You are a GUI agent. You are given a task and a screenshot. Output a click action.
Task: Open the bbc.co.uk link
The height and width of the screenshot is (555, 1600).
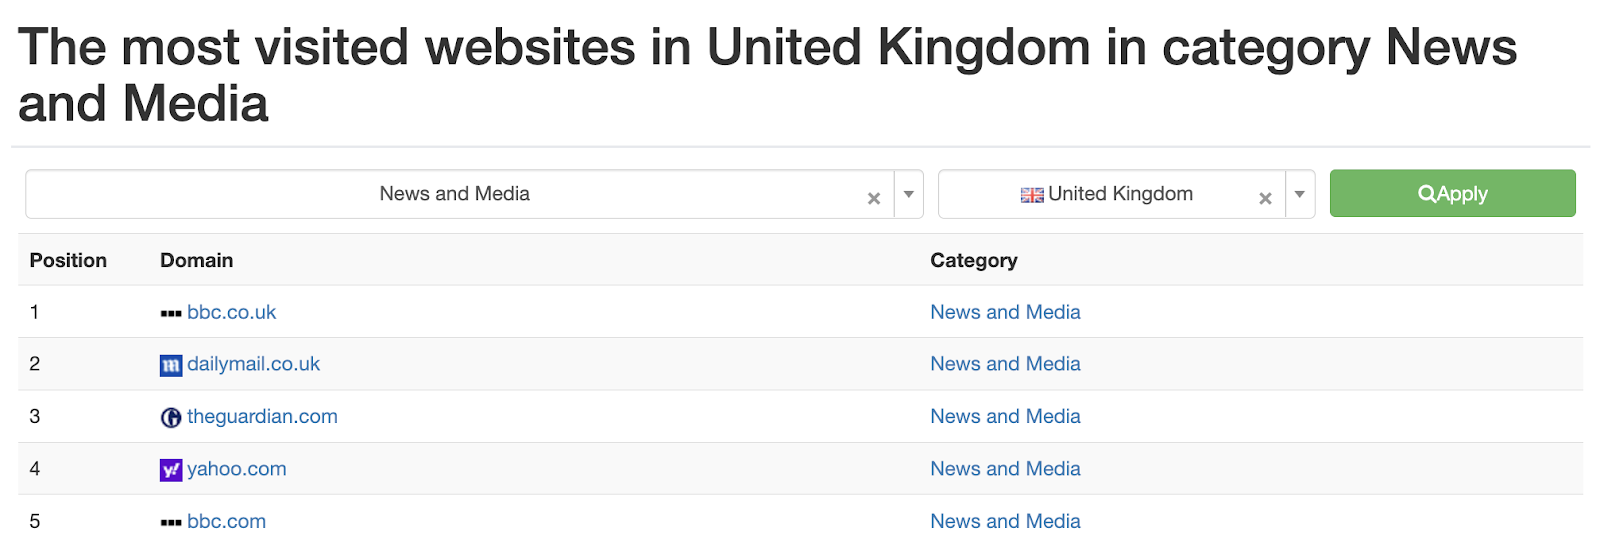pyautogui.click(x=231, y=312)
